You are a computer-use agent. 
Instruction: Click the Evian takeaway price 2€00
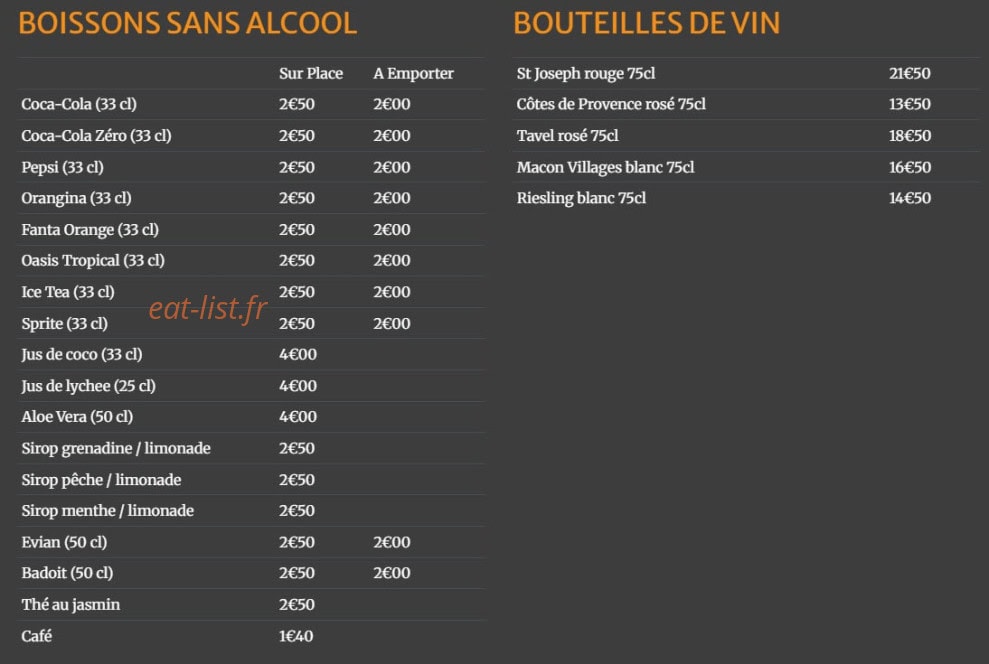(392, 542)
